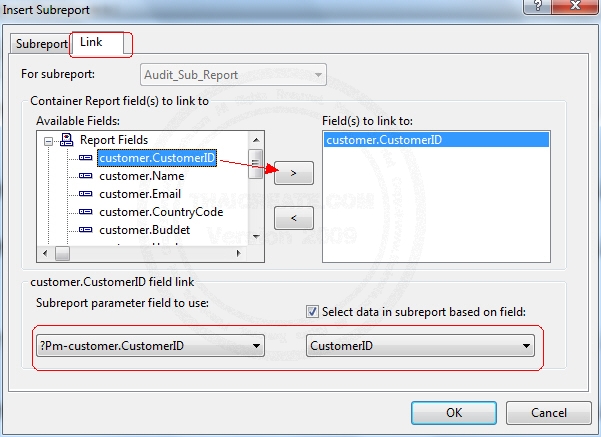Toggle Select data in subreport based on field
This screenshot has width=601, height=437.
pyautogui.click(x=312, y=312)
